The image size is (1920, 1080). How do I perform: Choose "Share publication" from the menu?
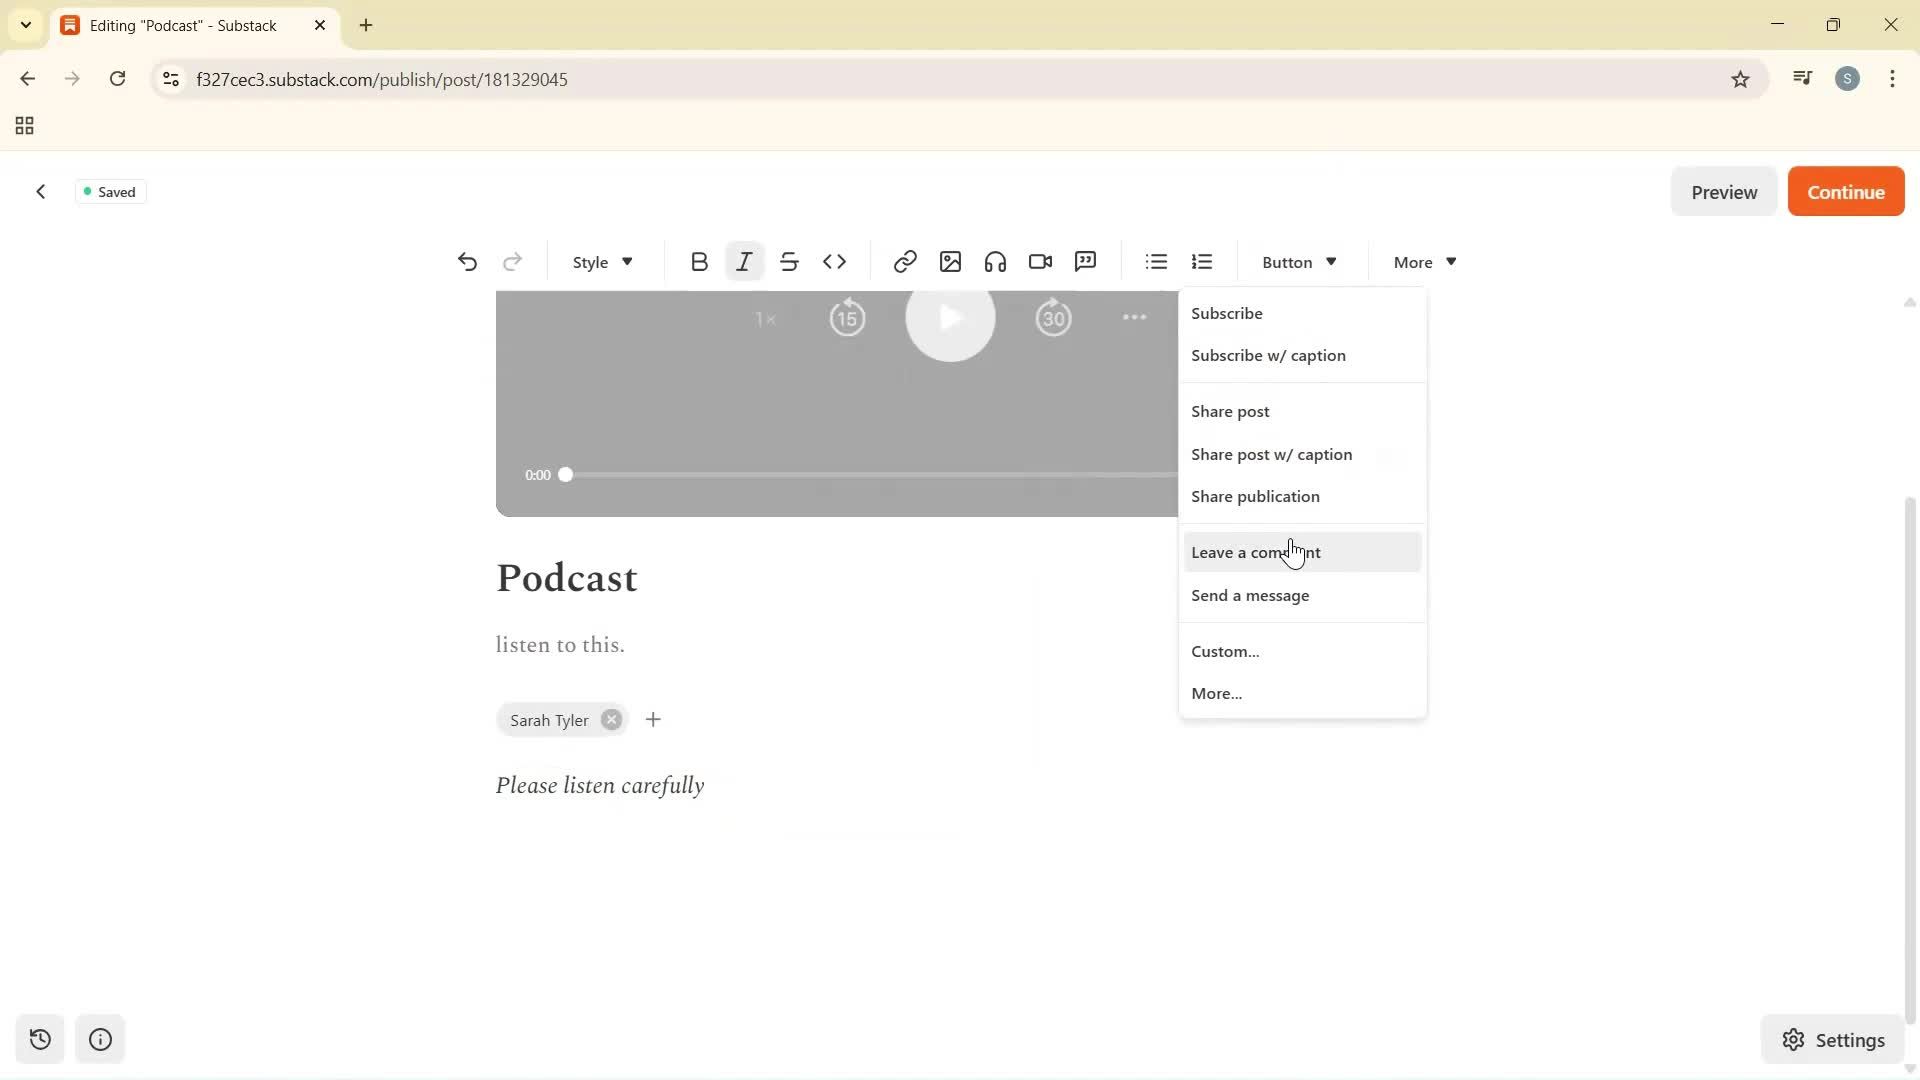[1255, 496]
